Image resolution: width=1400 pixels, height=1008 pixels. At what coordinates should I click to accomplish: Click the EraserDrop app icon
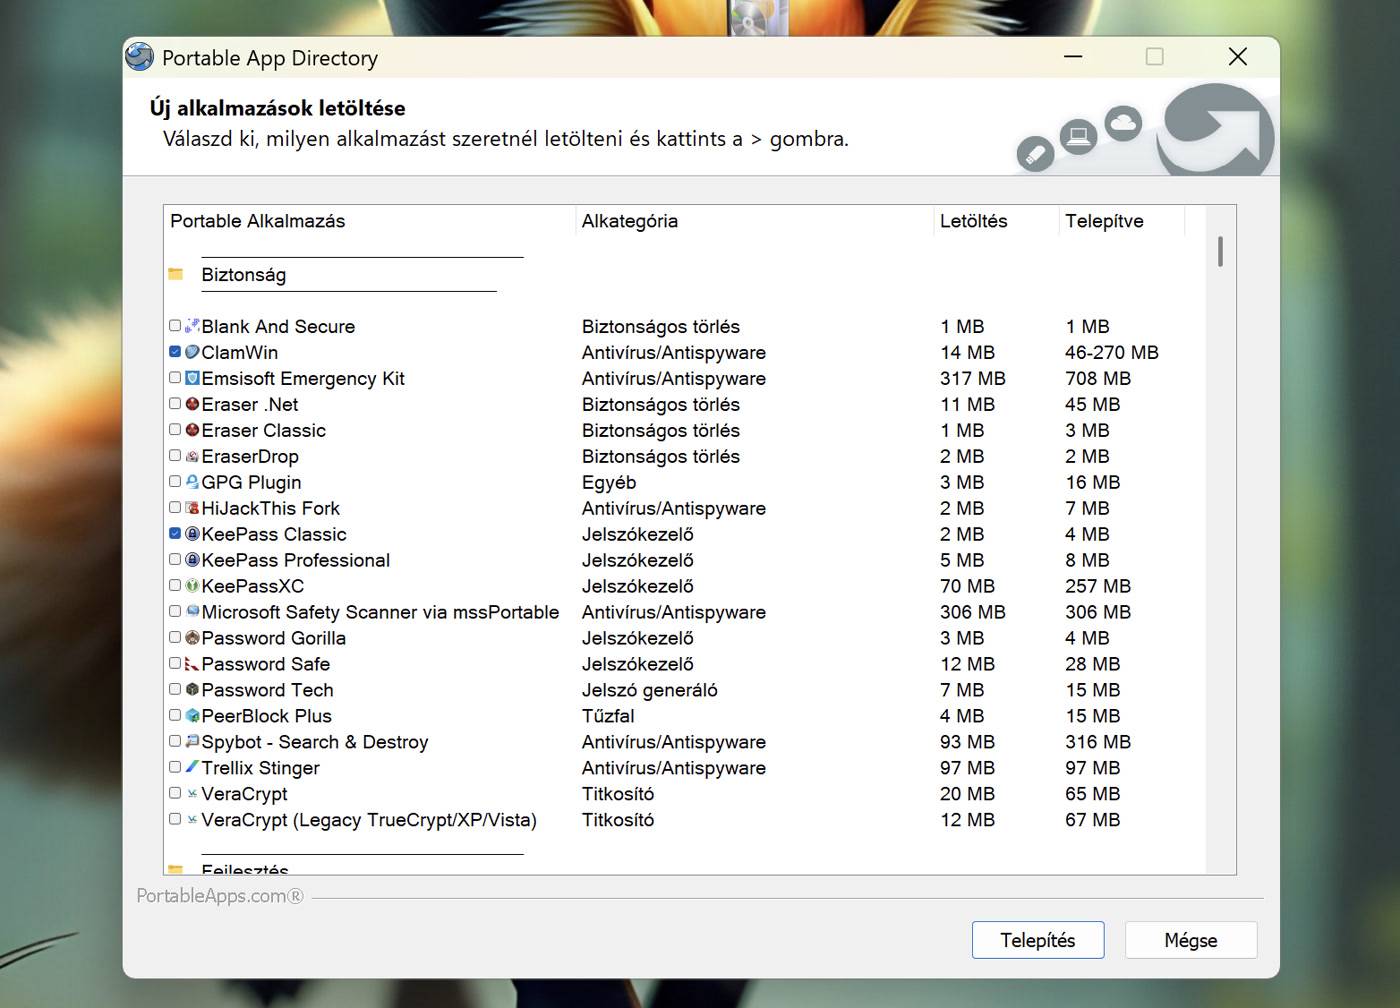click(193, 456)
